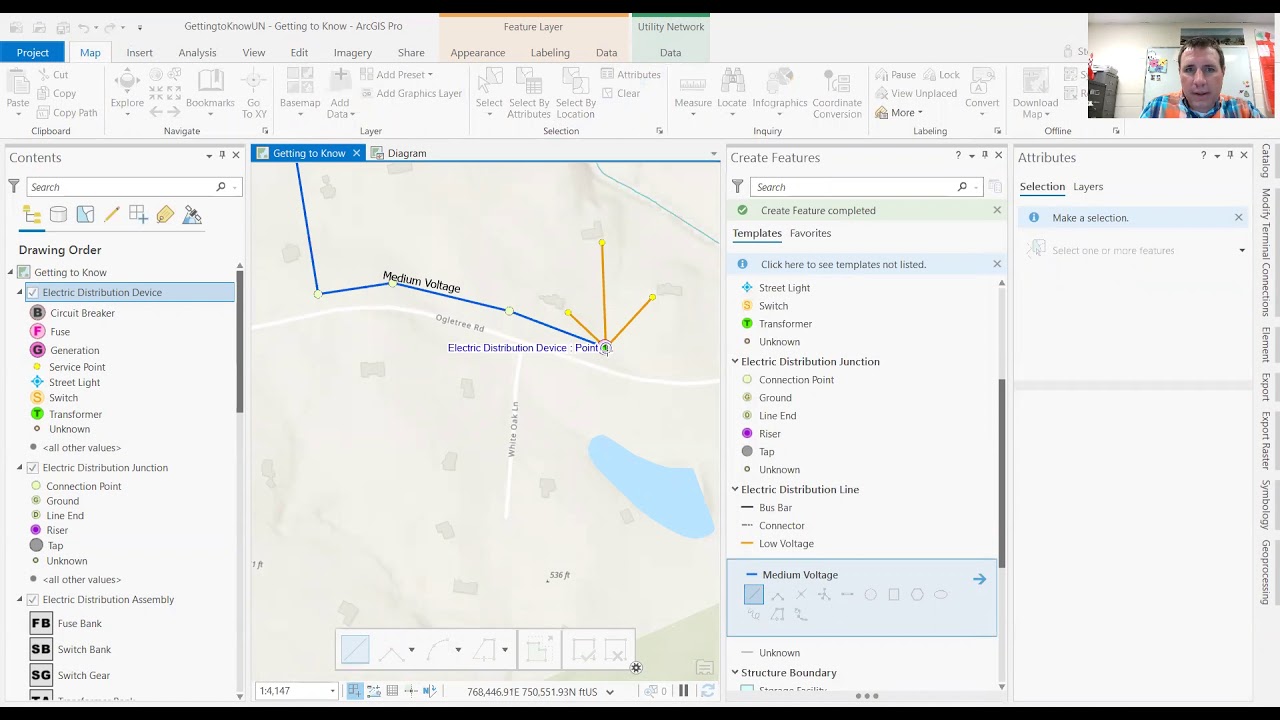Collapse Electric Distribution Line template group
1280x720 pixels.
pos(735,490)
